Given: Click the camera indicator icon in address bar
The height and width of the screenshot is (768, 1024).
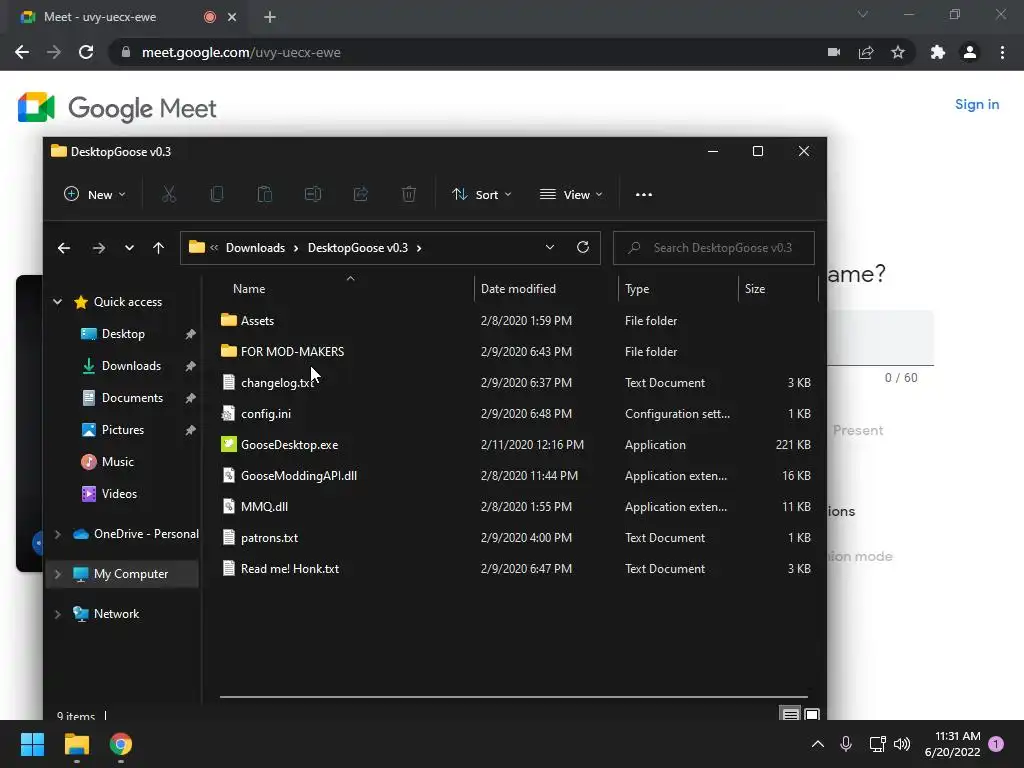Looking at the screenshot, I should [x=834, y=52].
